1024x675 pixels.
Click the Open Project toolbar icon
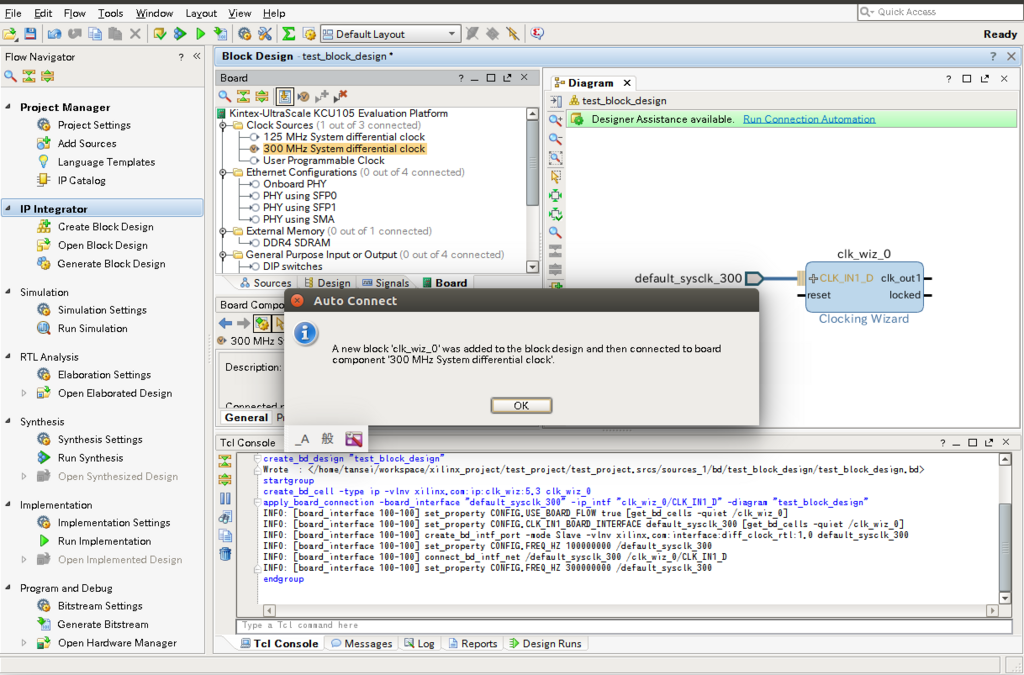pos(10,34)
